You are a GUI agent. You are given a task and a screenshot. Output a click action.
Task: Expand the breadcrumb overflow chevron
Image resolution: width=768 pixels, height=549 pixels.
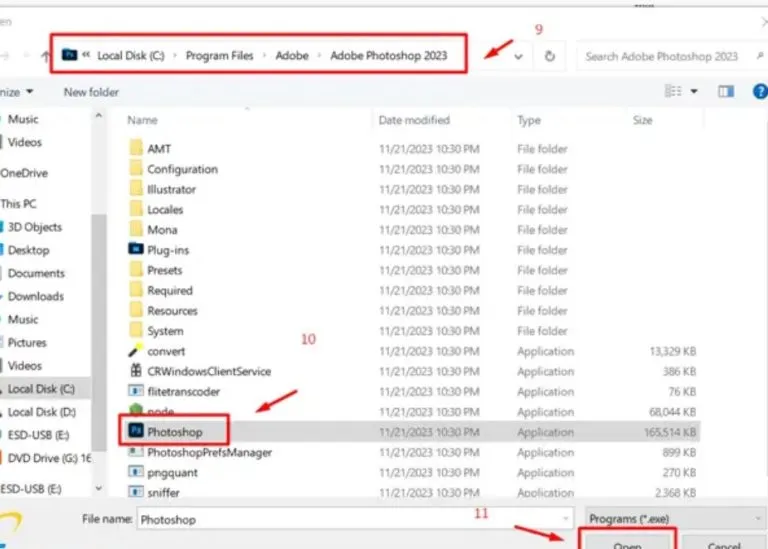click(86, 55)
